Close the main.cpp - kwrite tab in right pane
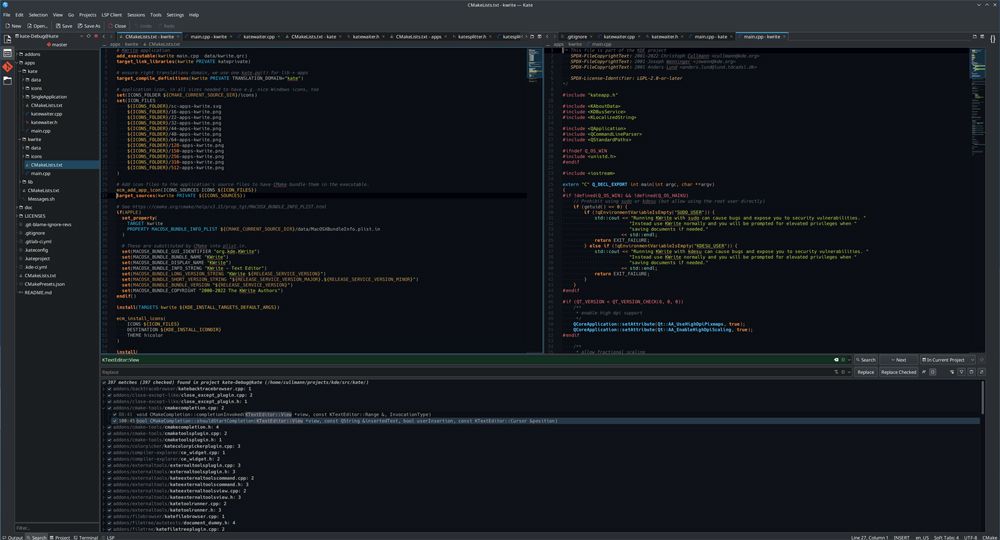Image resolution: width=1000 pixels, height=540 pixels. pyautogui.click(x=784, y=36)
